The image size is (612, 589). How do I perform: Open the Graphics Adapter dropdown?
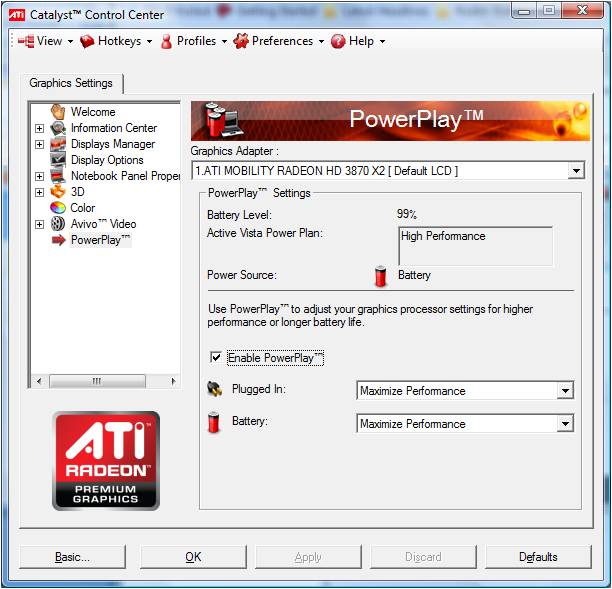576,171
